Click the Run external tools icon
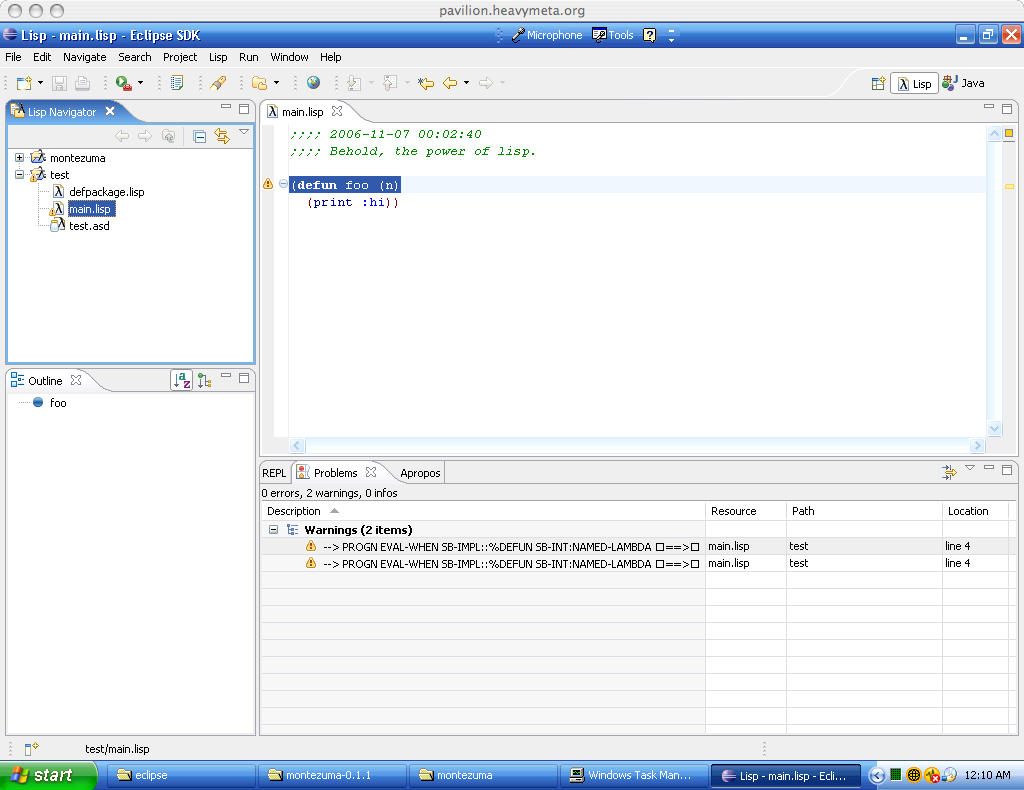The image size is (1024, 790). [123, 83]
